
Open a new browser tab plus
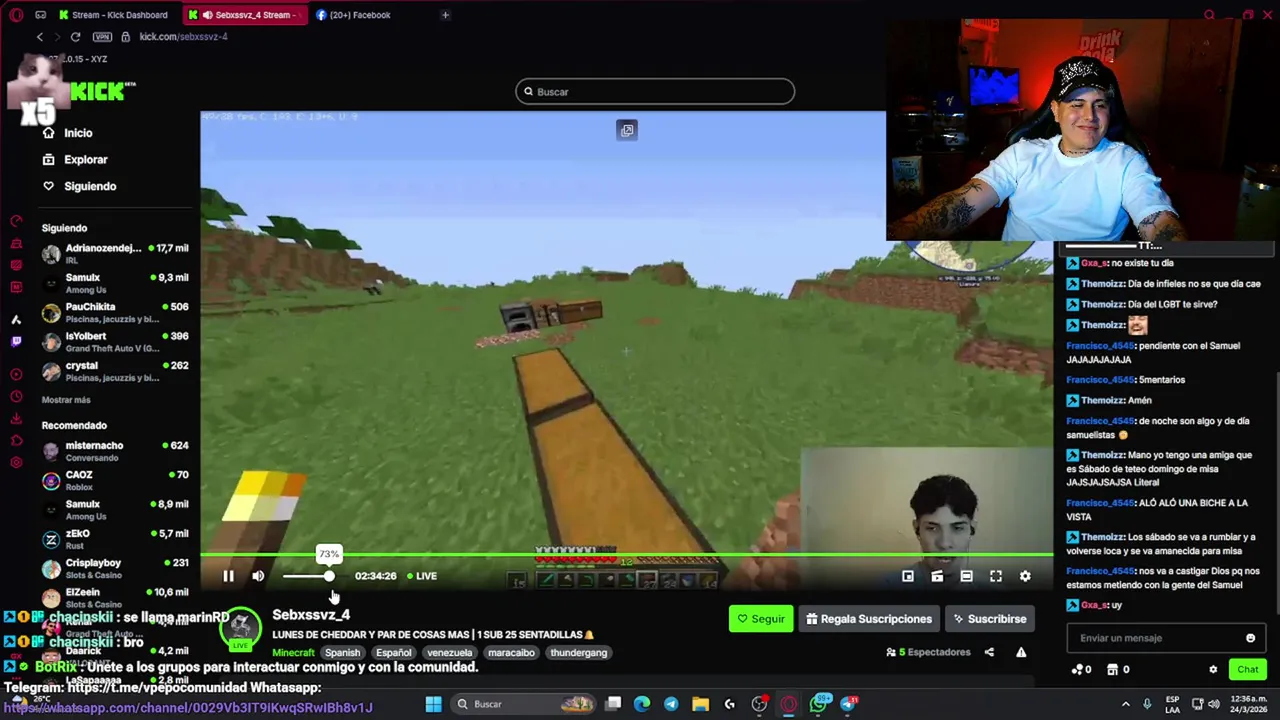(x=445, y=15)
